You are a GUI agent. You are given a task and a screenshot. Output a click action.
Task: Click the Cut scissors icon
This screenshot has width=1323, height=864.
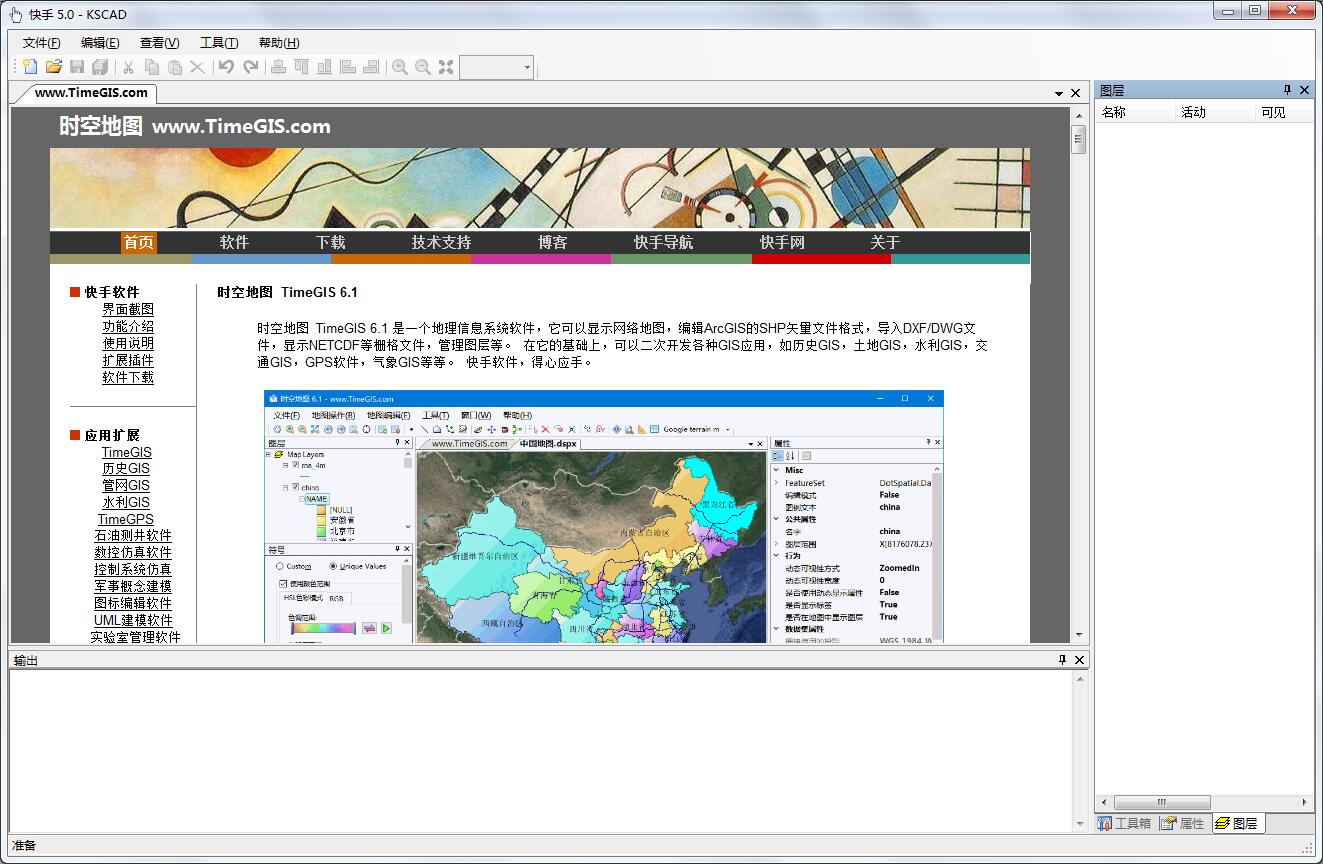(128, 67)
